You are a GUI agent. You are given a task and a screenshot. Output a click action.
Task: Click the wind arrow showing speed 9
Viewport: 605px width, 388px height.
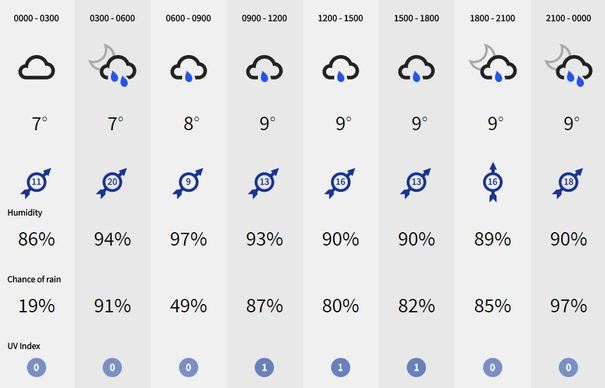click(188, 183)
